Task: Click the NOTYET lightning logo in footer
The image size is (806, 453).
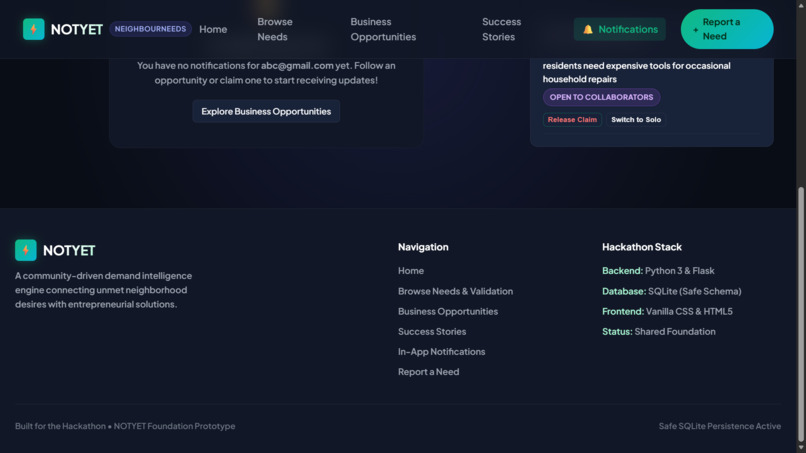Action: click(26, 250)
